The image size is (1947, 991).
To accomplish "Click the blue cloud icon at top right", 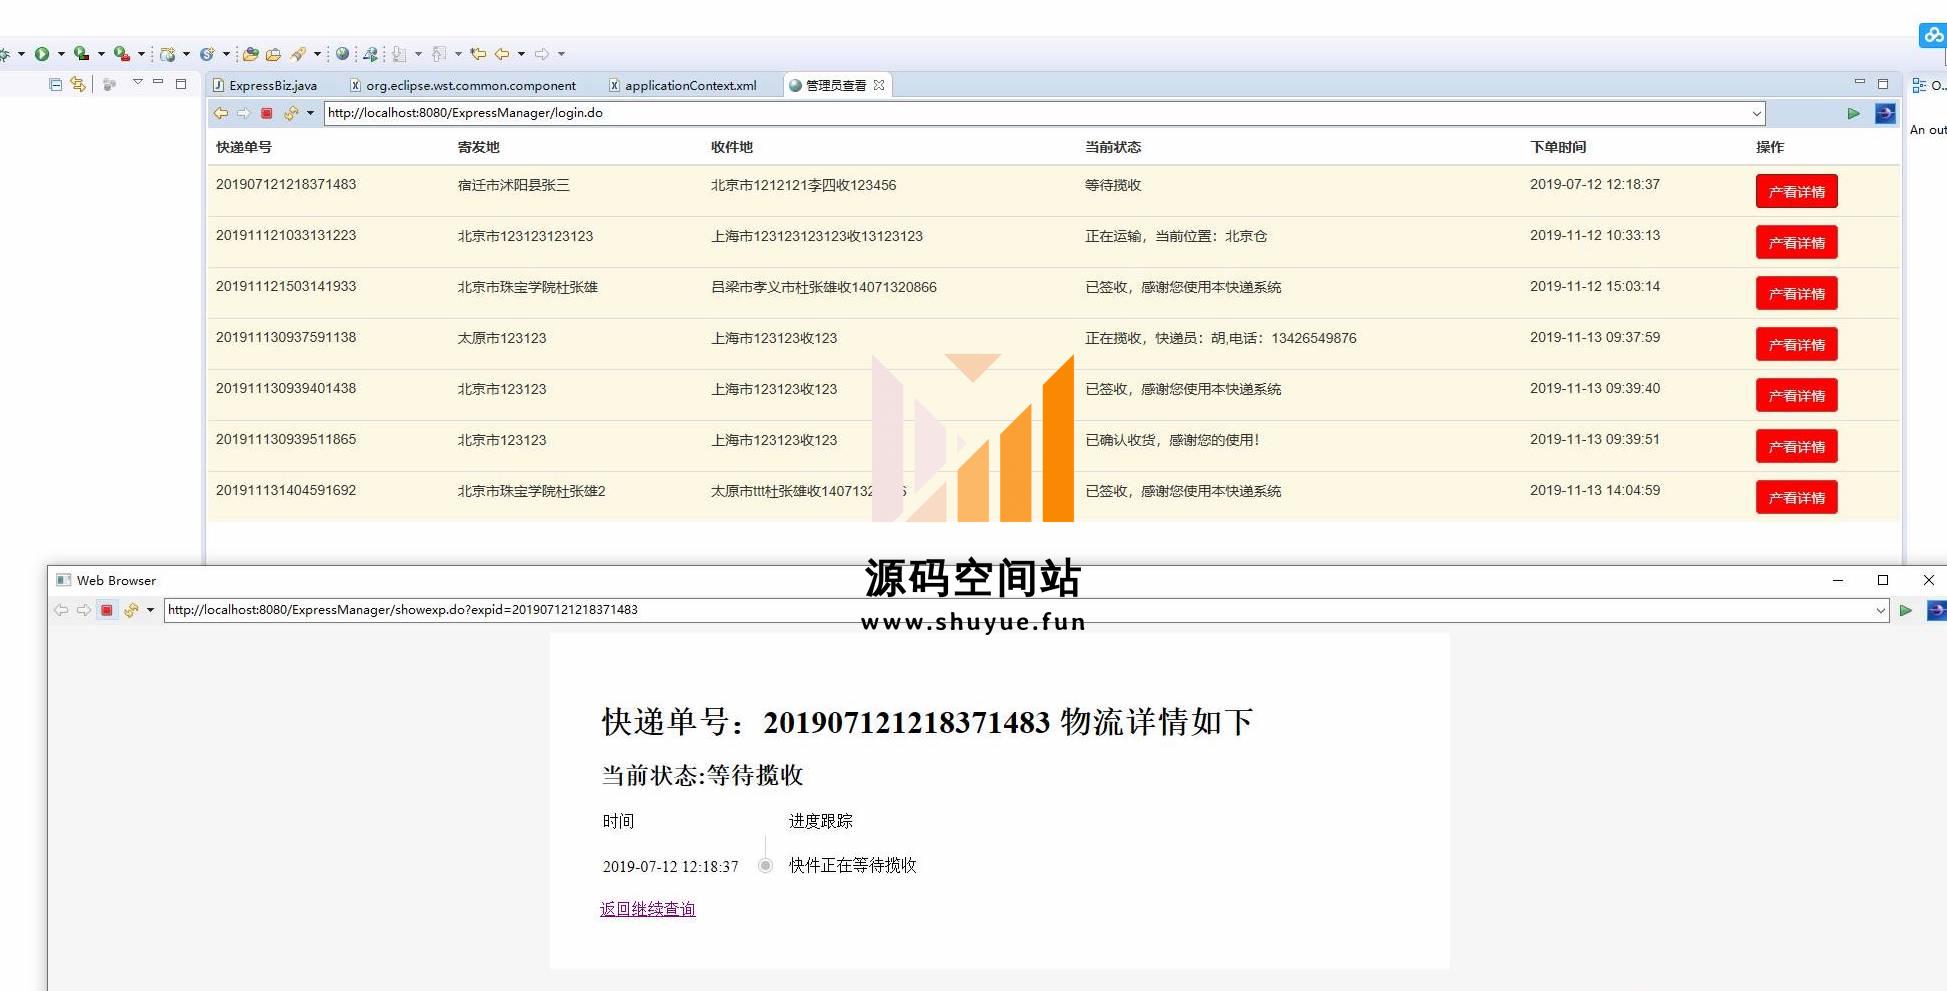I will [x=1933, y=36].
